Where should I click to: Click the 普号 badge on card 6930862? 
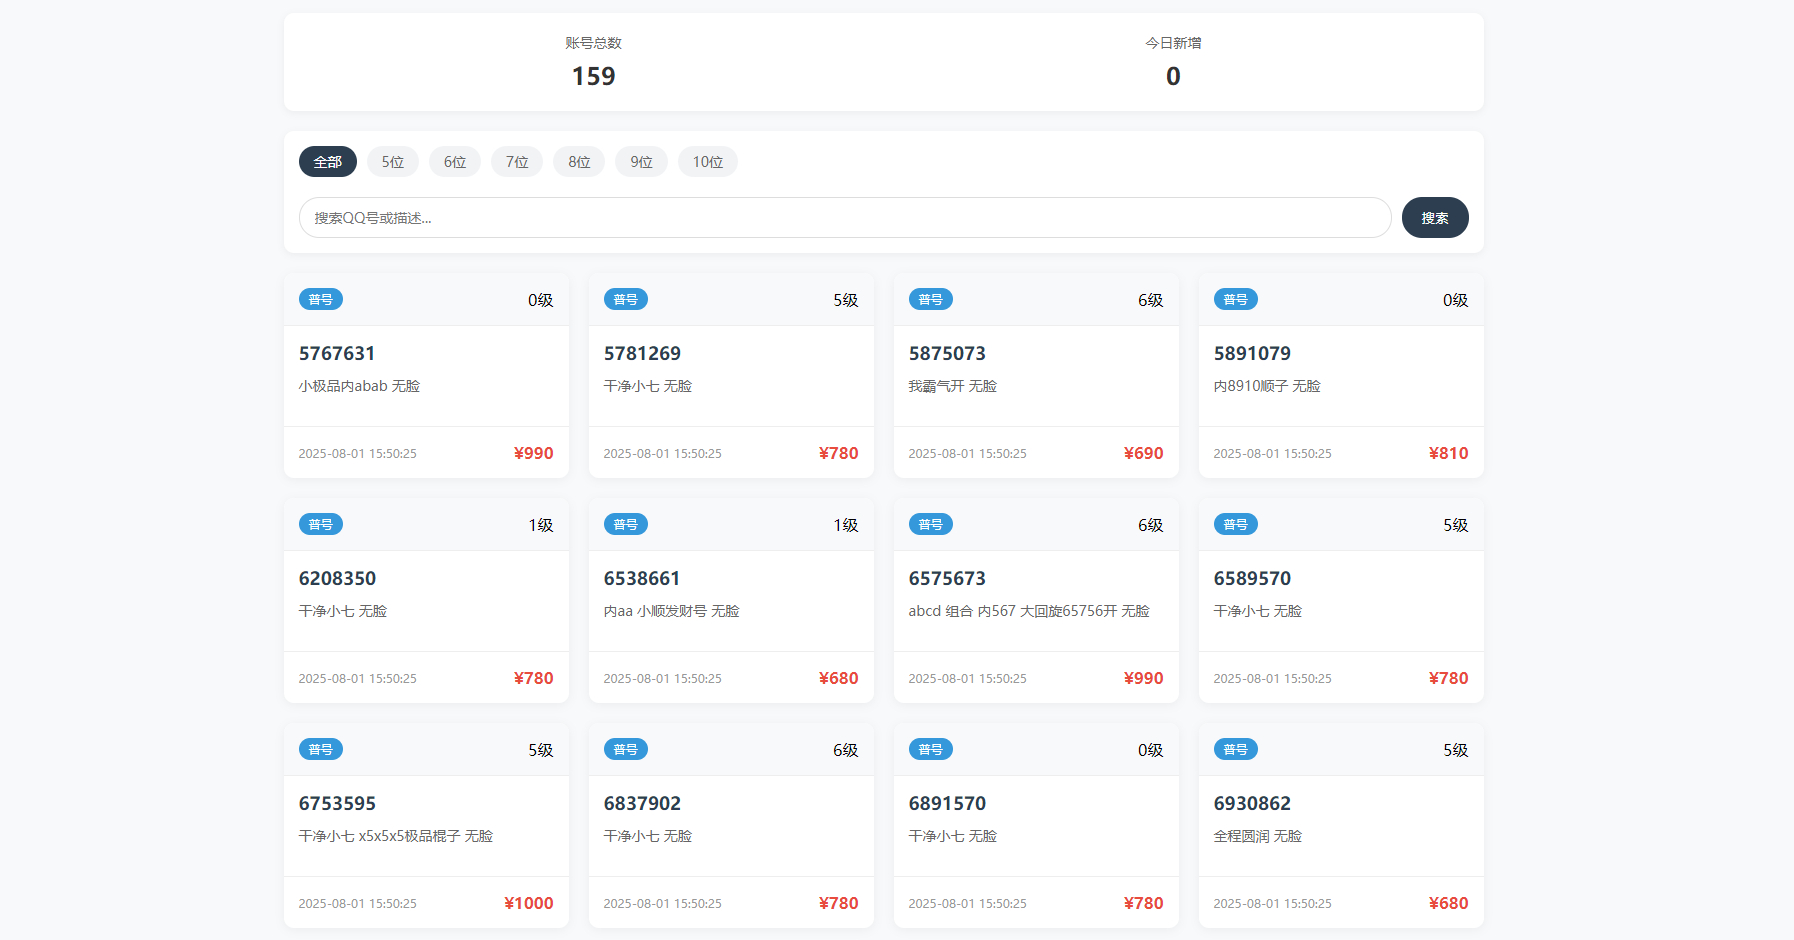click(x=1235, y=750)
